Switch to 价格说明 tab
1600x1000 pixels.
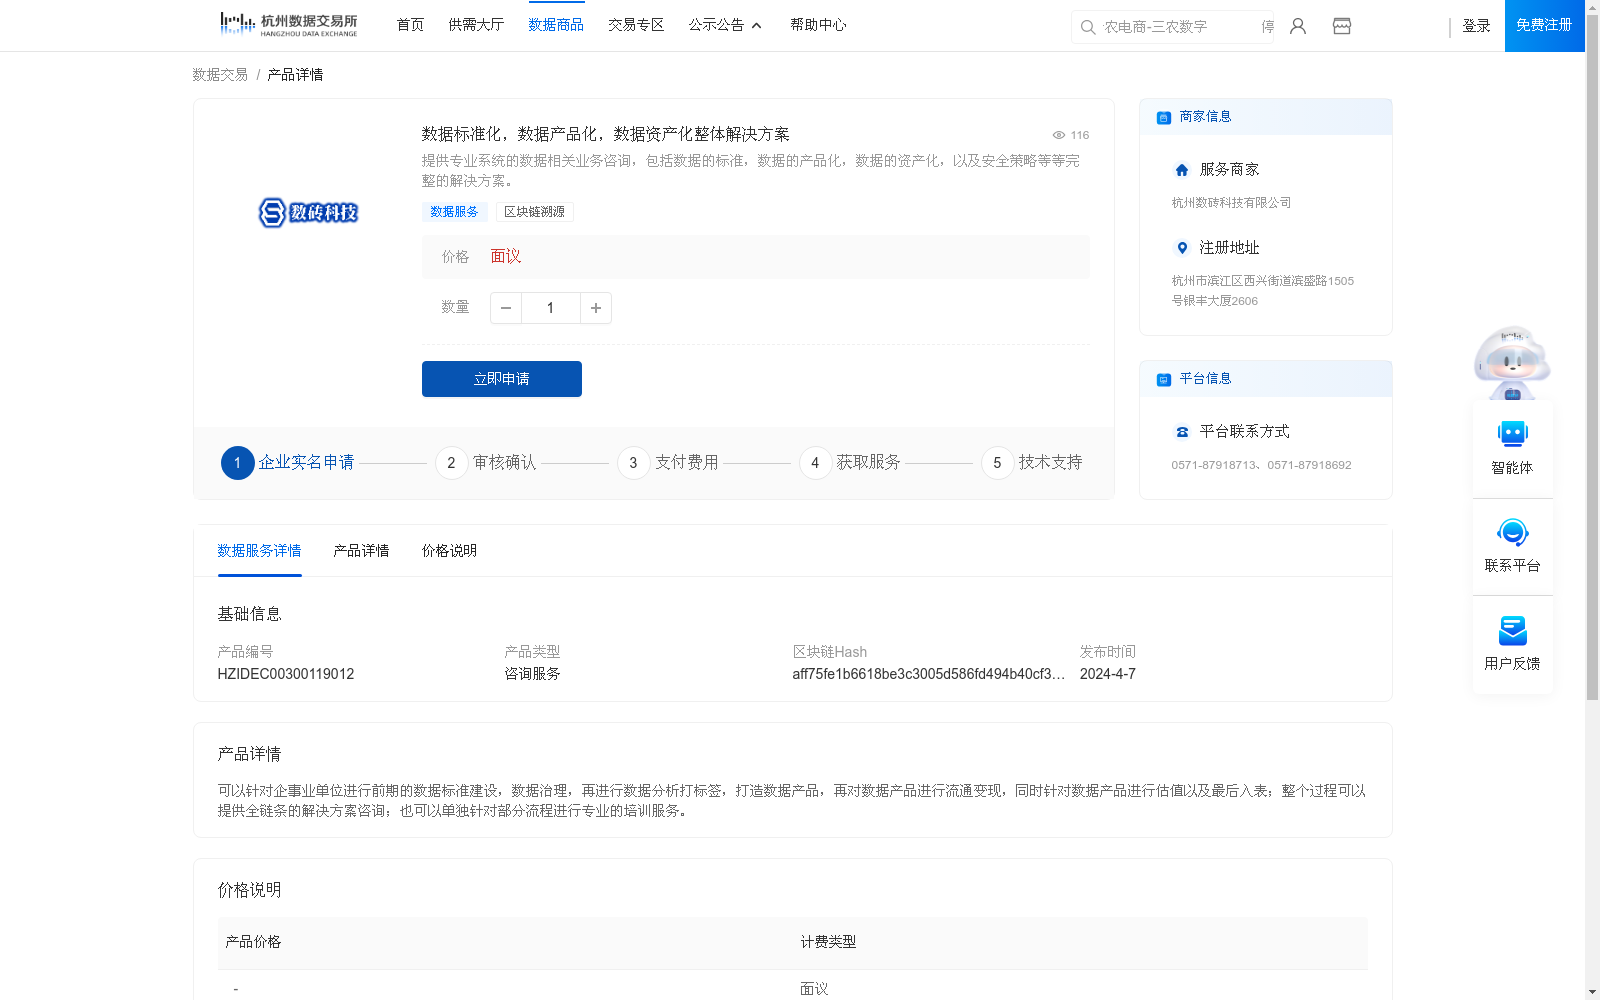449,551
